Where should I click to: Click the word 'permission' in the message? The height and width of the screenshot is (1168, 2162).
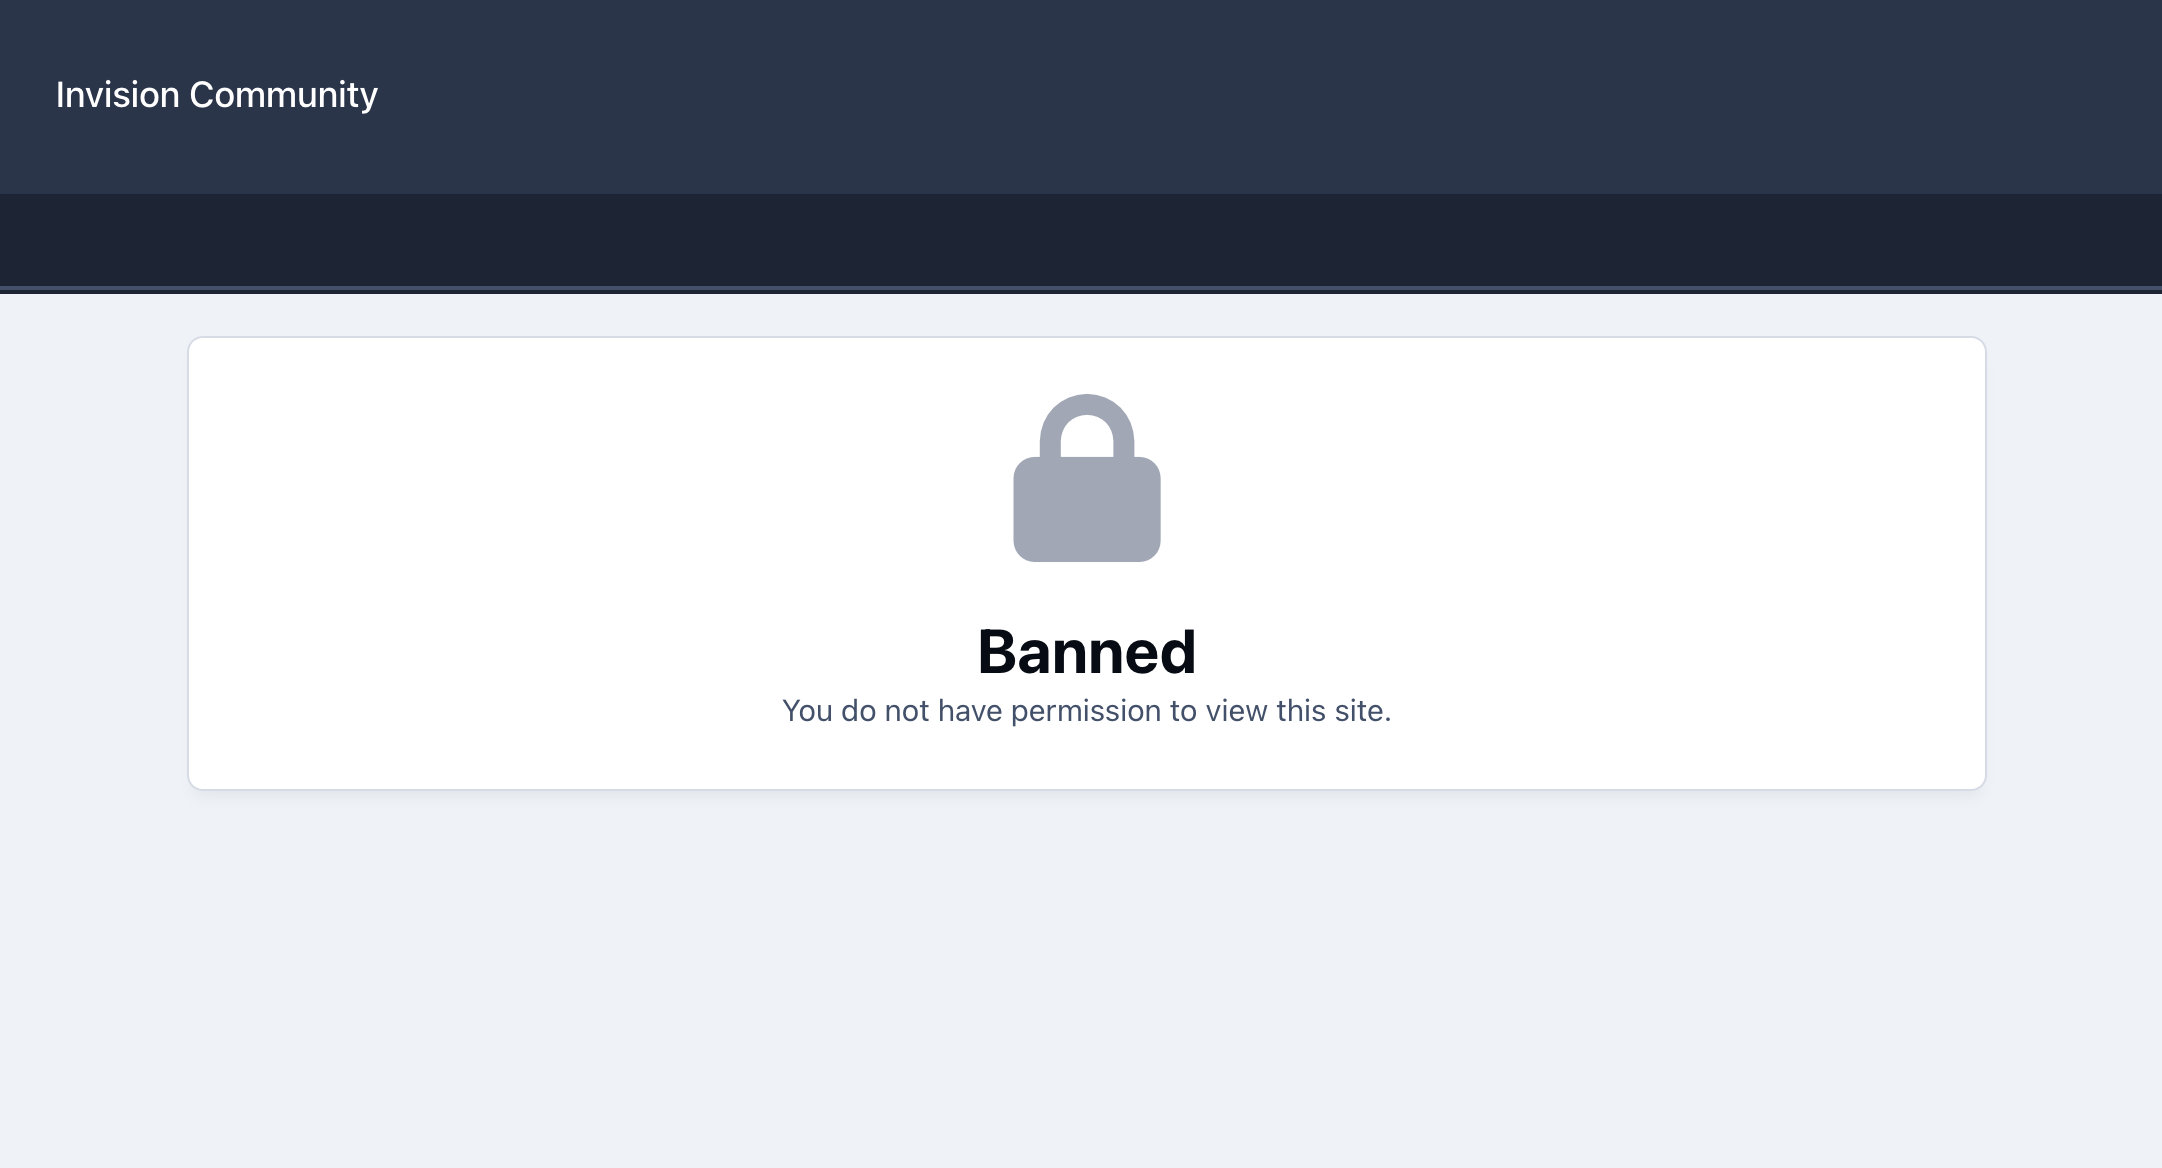tap(1086, 711)
